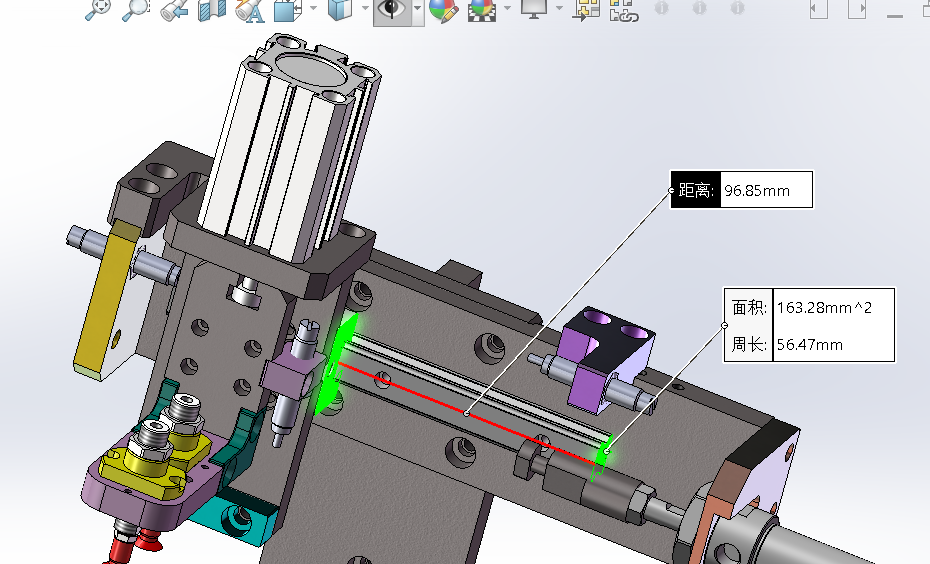Activate the Zoom to Area tool

(x=136, y=9)
